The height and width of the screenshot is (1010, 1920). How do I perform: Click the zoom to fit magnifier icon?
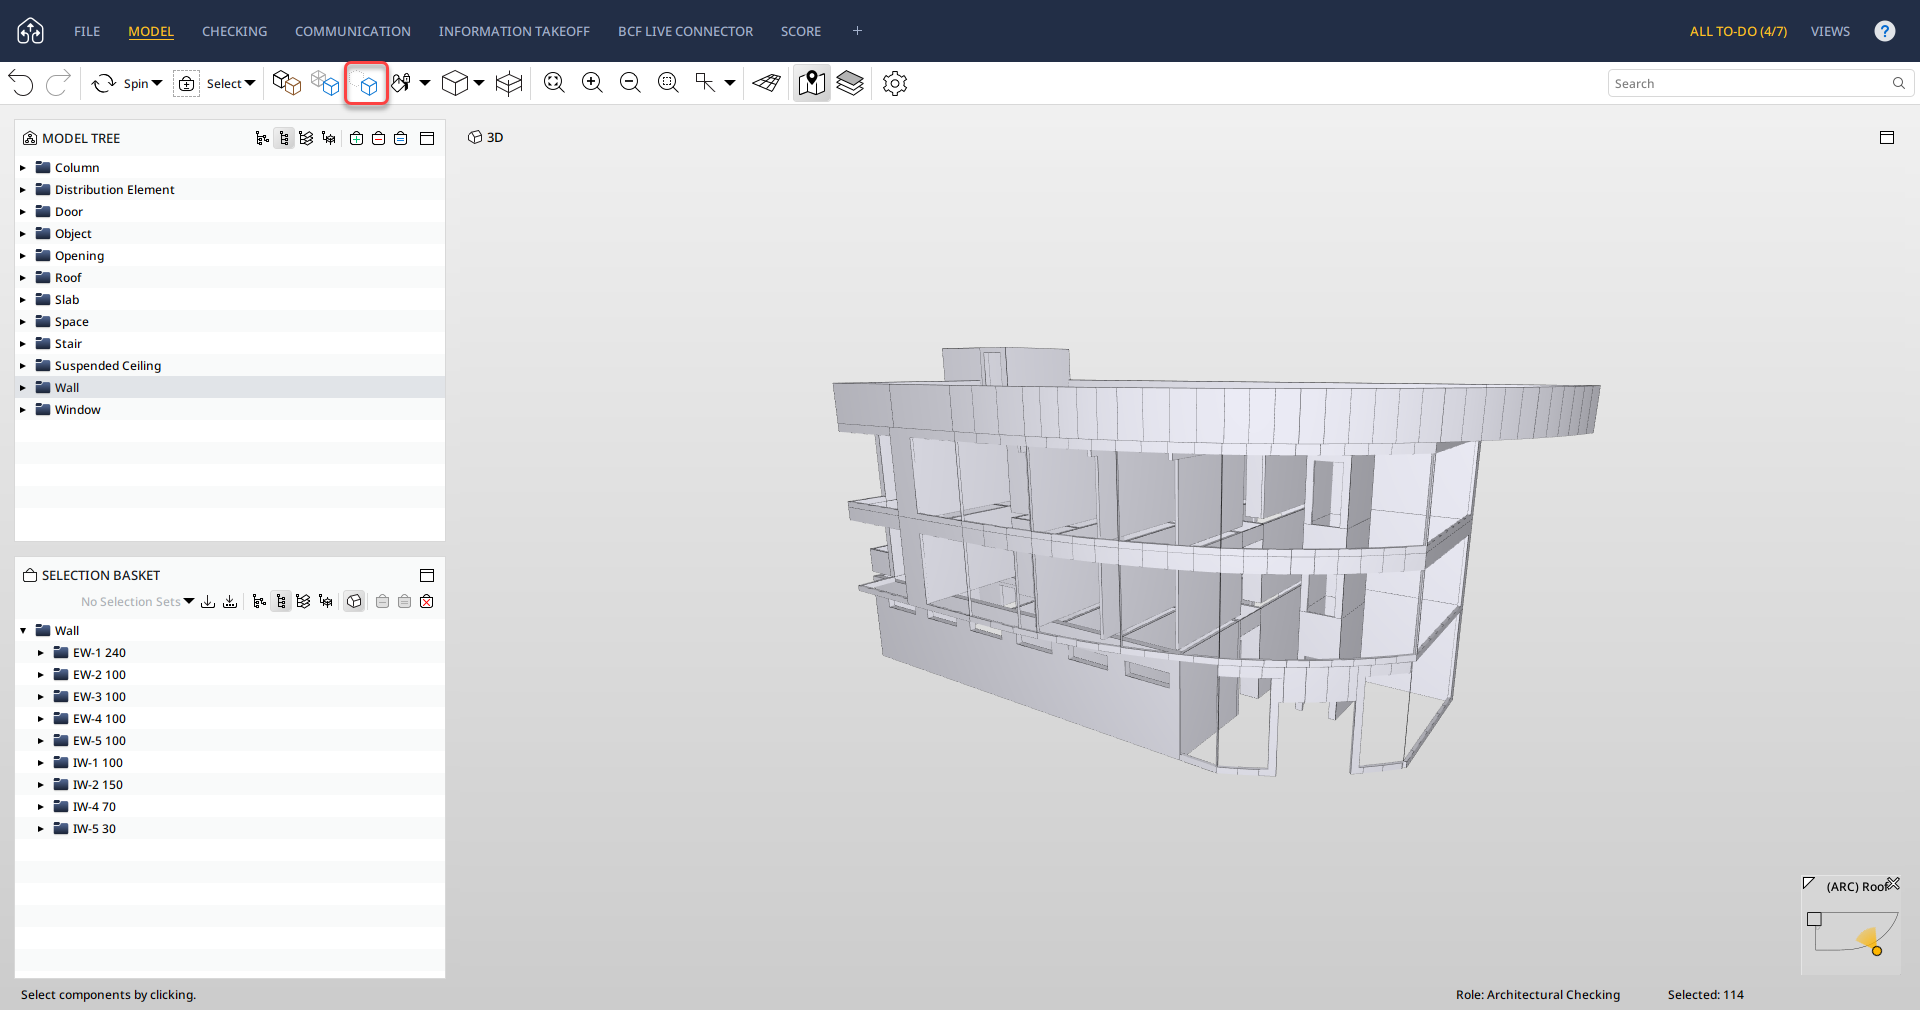(x=554, y=83)
